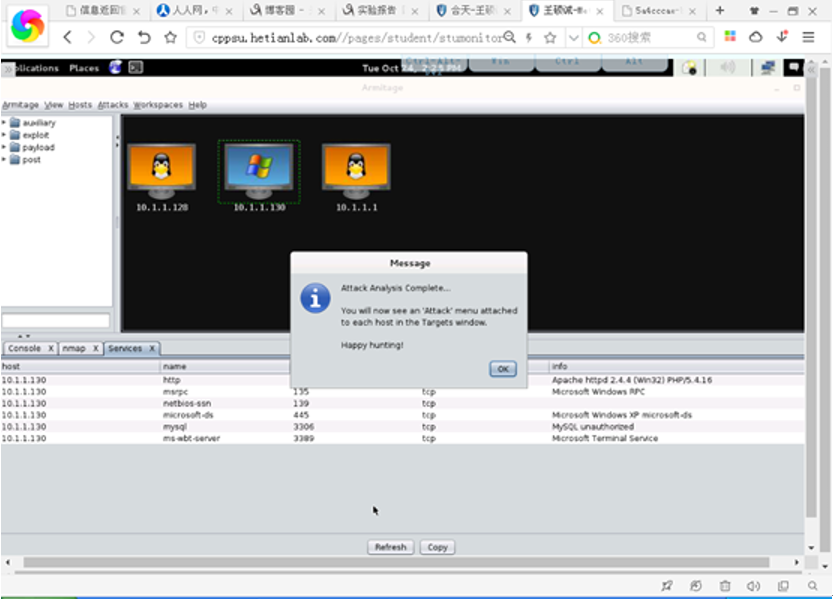Click the browser address bar URL
The image size is (833, 599).
click(356, 38)
